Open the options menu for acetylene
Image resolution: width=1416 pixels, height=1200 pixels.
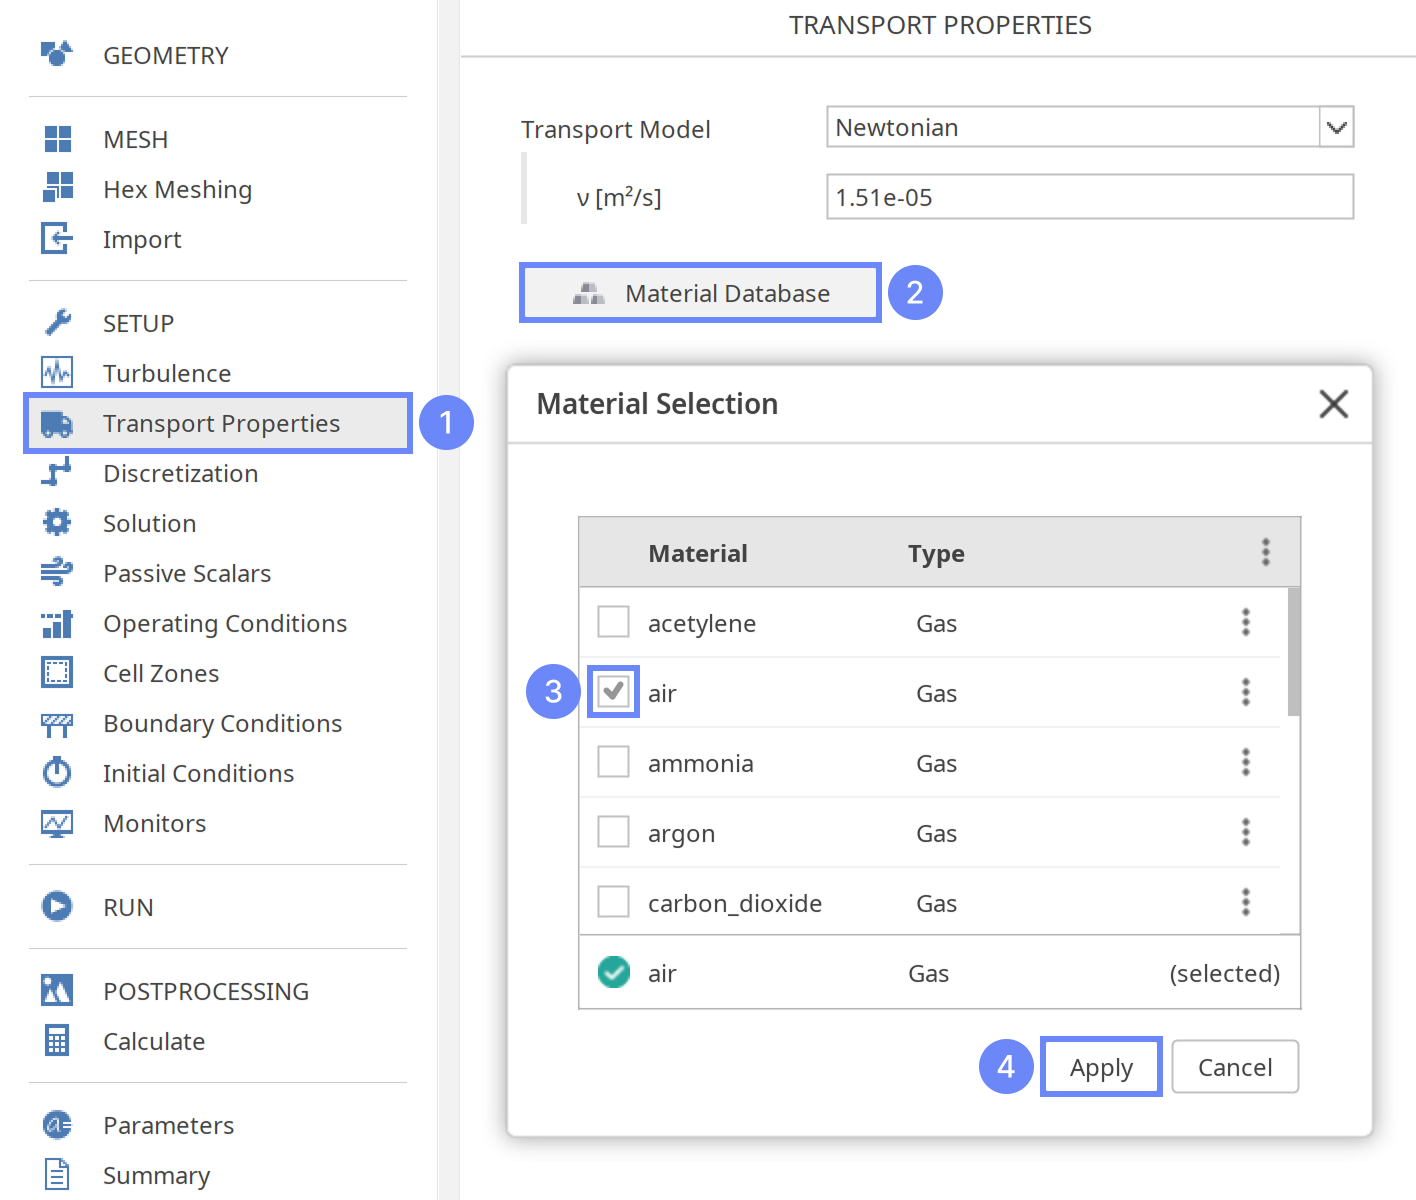[1245, 622]
